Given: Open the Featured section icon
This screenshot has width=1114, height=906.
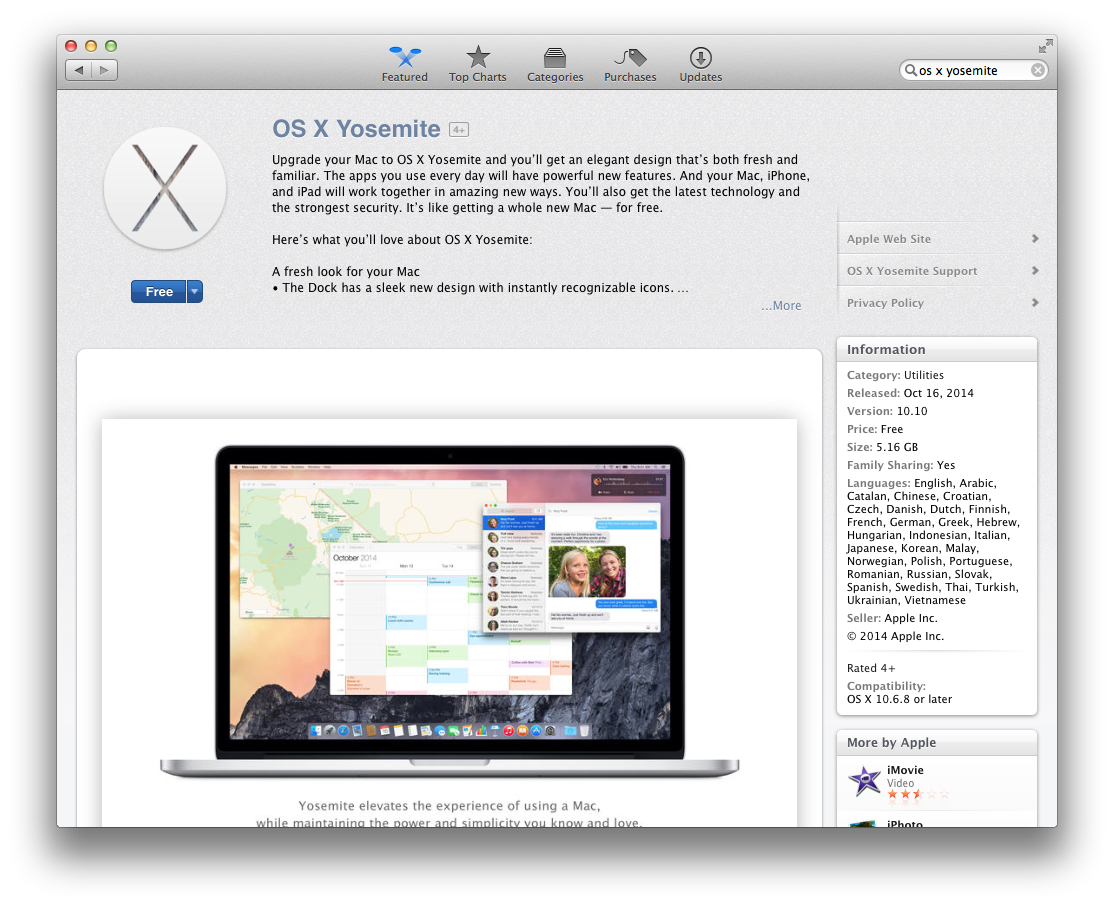Looking at the screenshot, I should (405, 57).
